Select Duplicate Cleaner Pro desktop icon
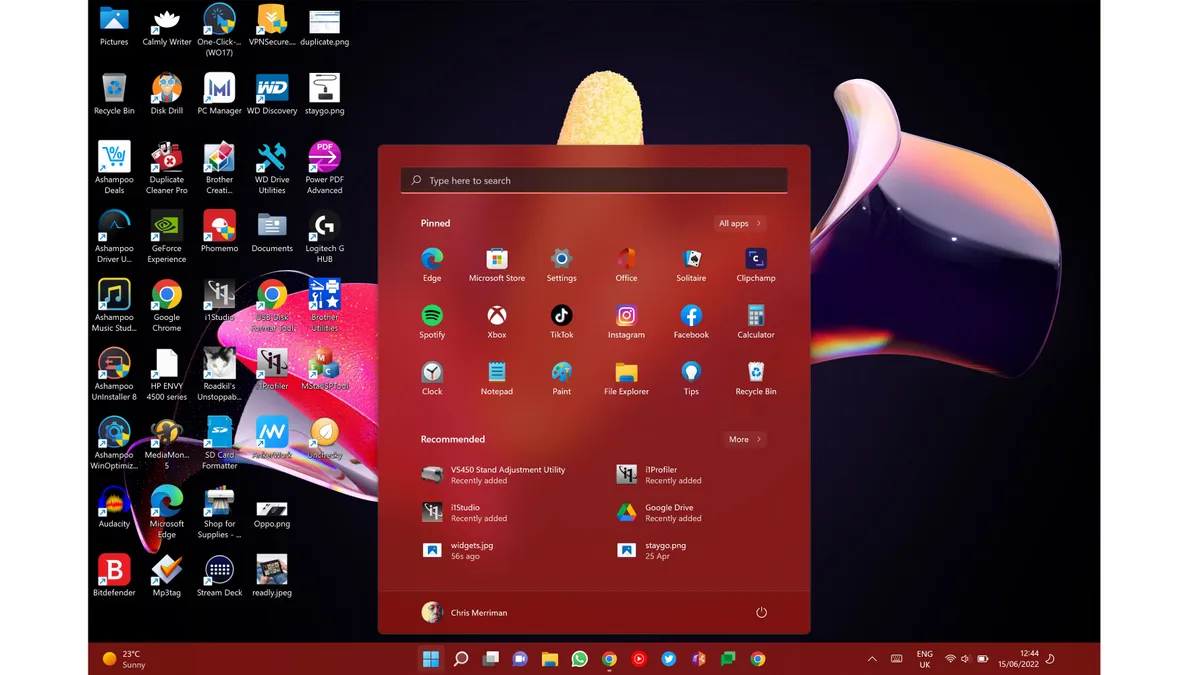This screenshot has height=675, width=1200. 167,168
